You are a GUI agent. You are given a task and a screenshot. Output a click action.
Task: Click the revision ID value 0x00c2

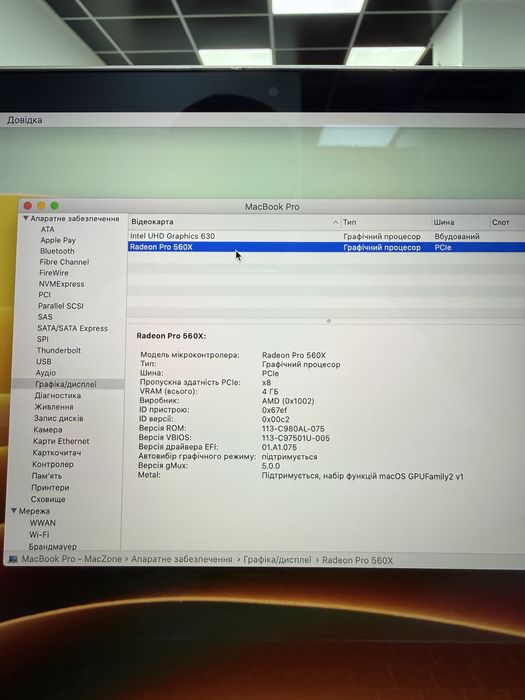point(275,419)
